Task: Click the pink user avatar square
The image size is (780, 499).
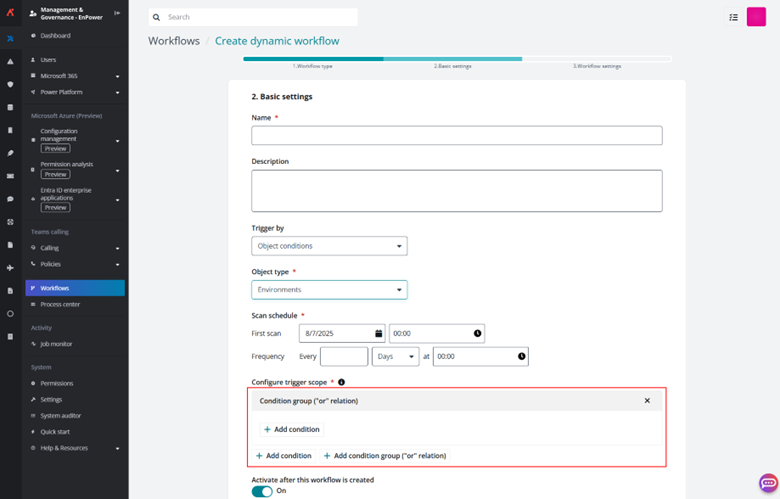Action: (756, 17)
